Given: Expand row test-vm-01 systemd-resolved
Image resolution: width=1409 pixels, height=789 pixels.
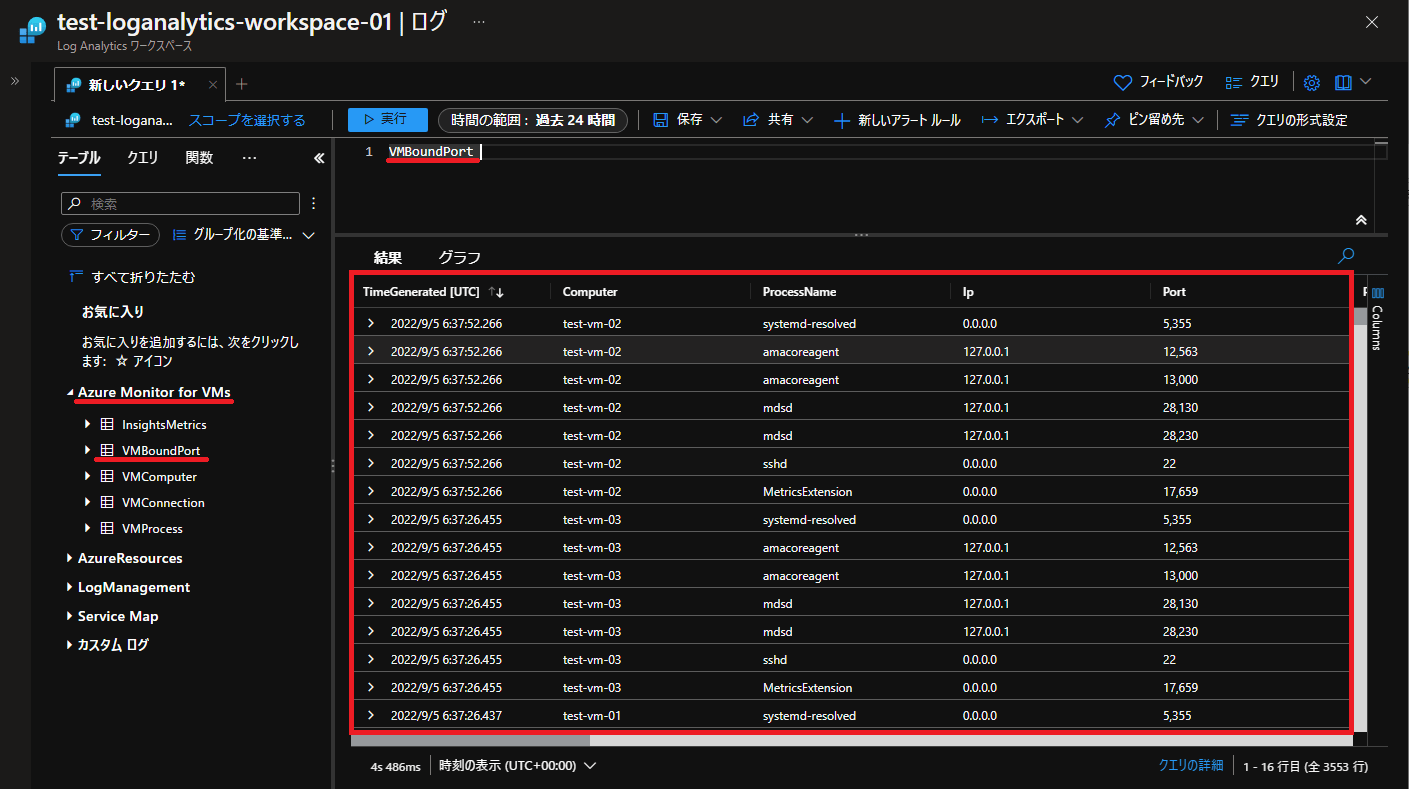Looking at the screenshot, I should pyautogui.click(x=371, y=716).
